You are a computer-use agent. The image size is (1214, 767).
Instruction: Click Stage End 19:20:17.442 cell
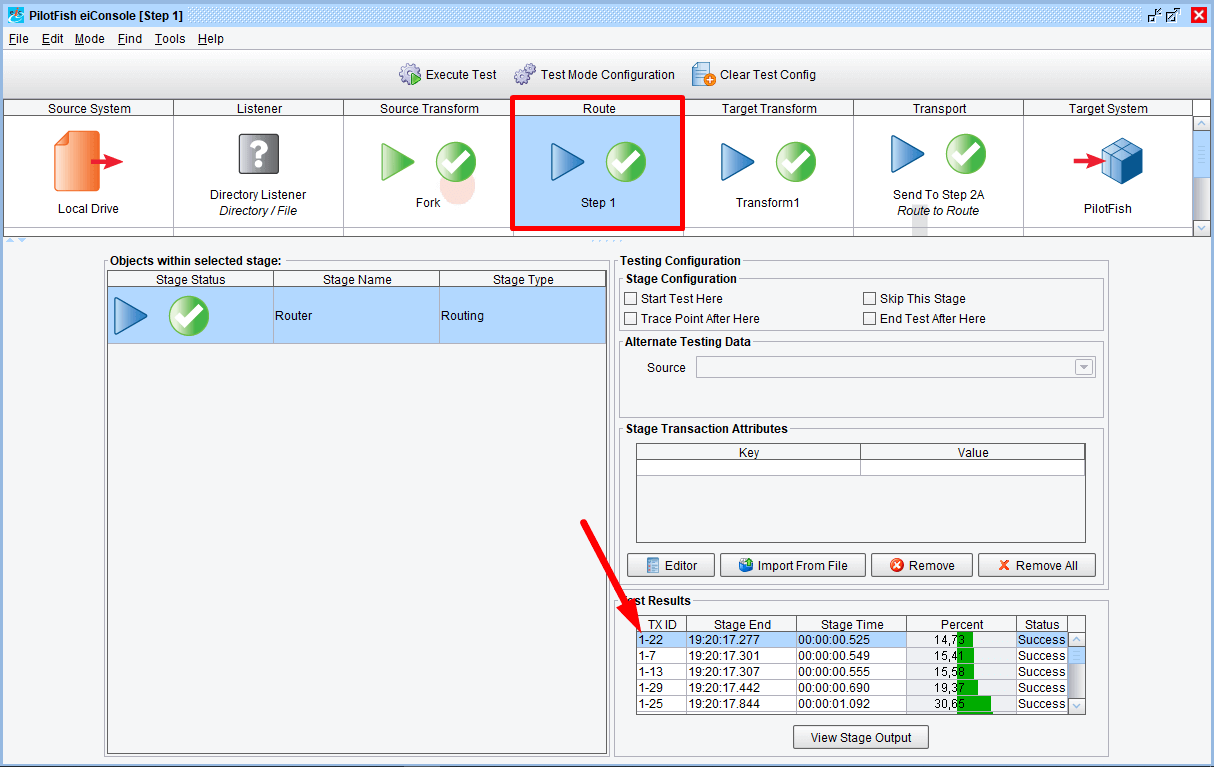pos(741,688)
